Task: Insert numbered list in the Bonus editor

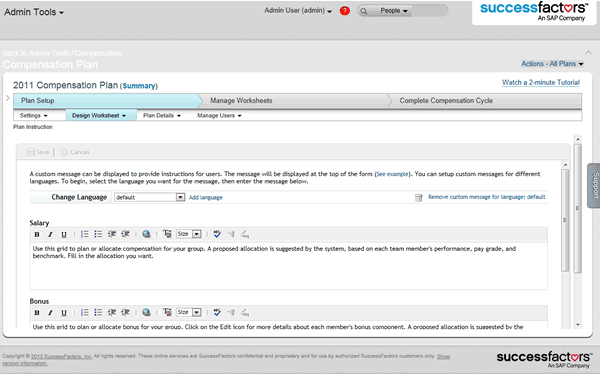Action: coord(85,312)
